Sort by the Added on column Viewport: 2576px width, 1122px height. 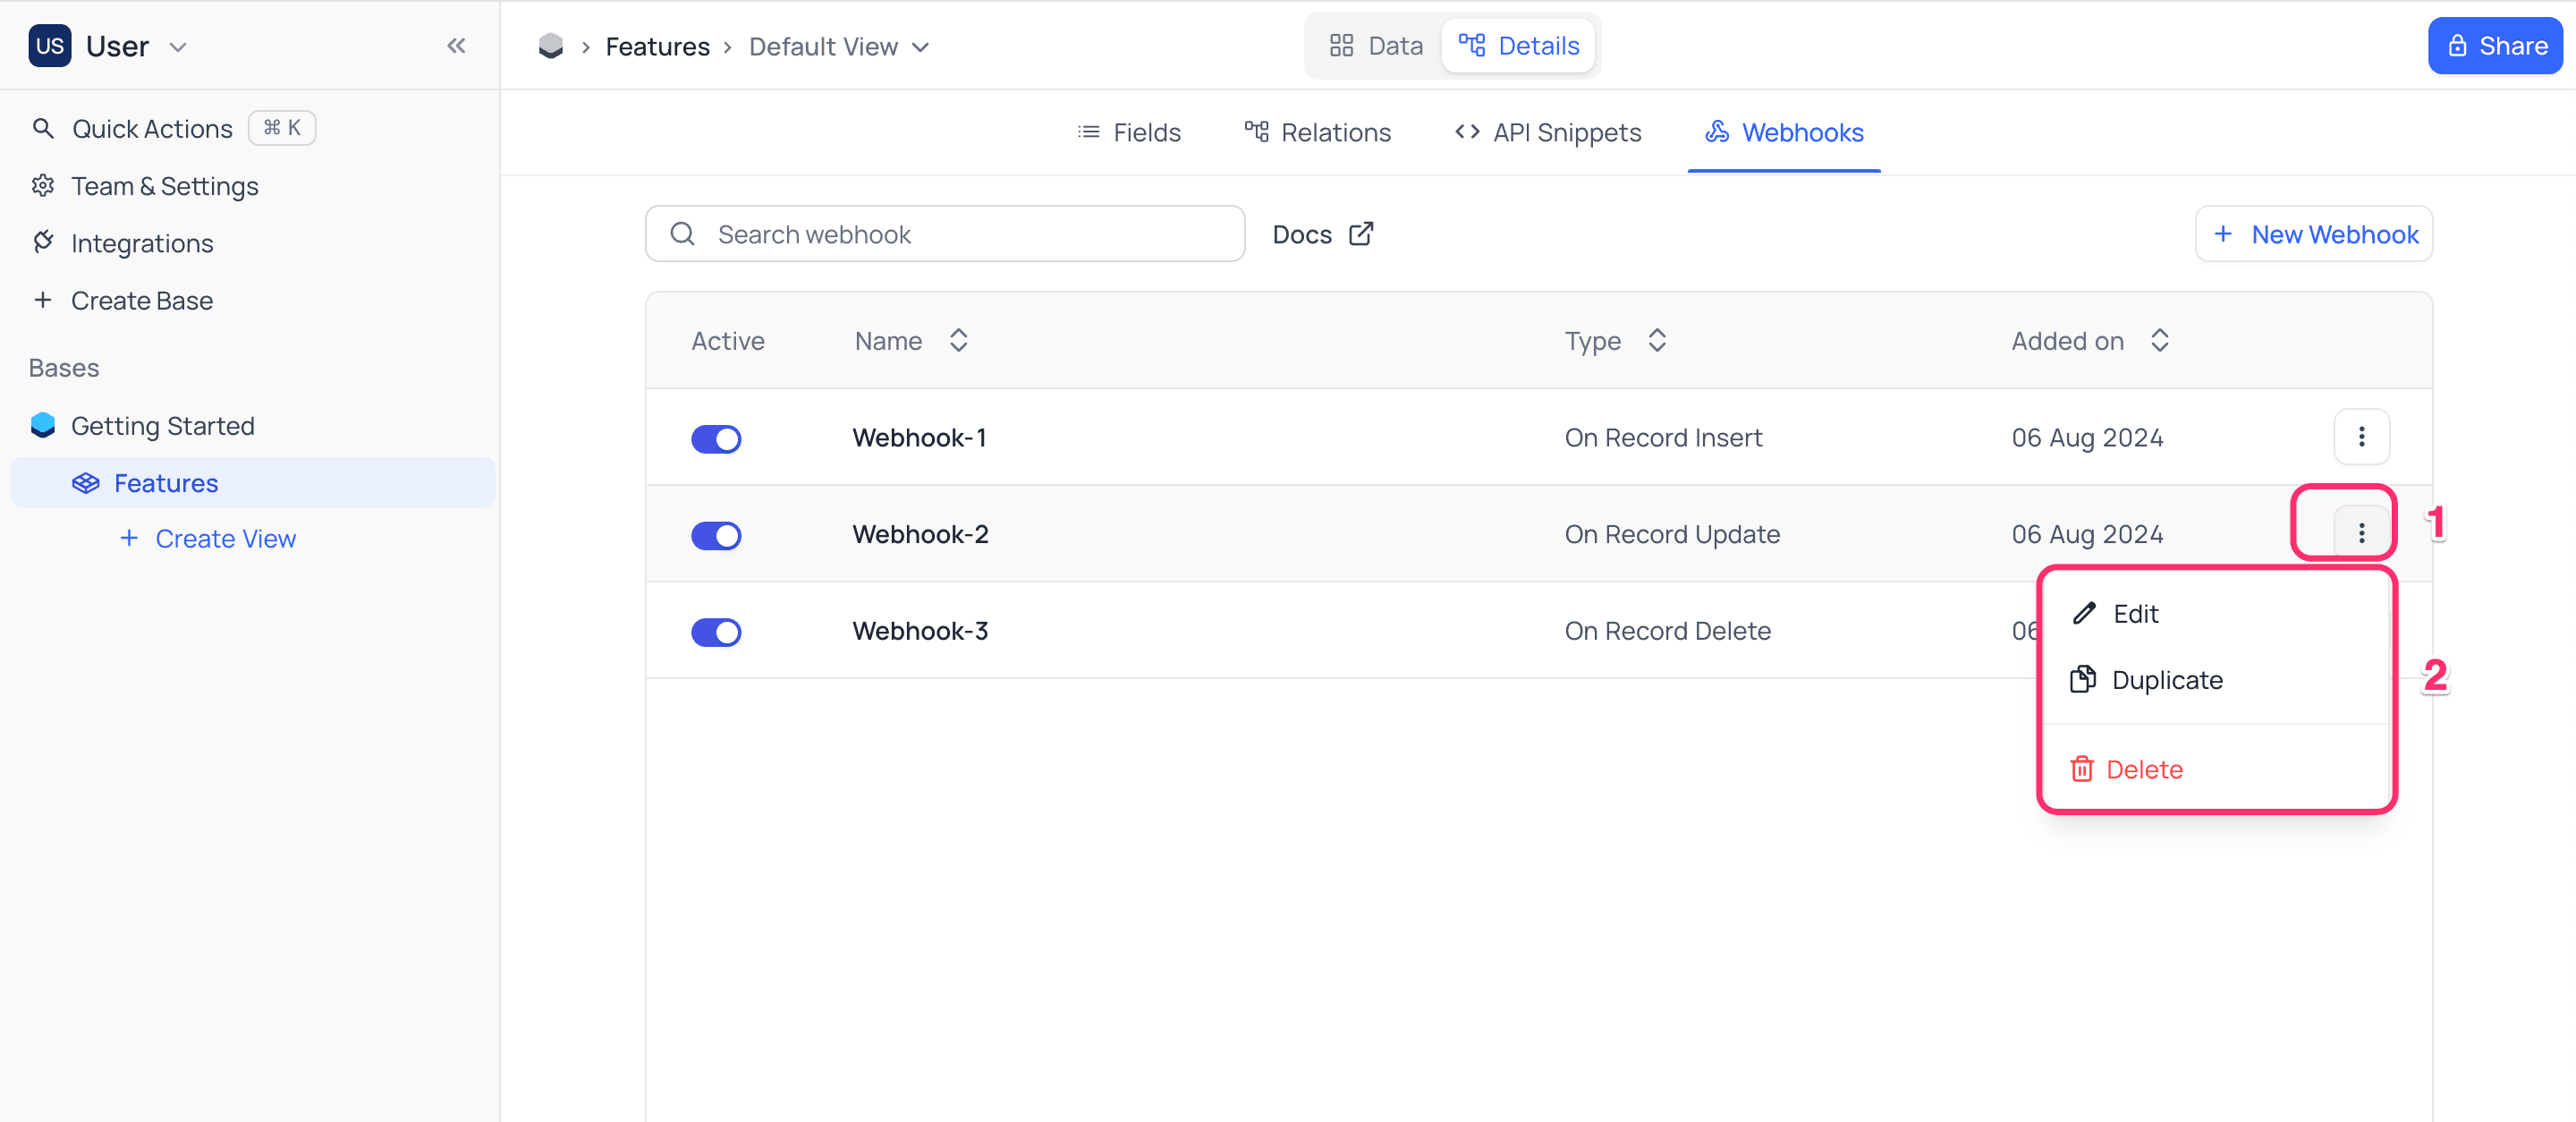(2160, 340)
